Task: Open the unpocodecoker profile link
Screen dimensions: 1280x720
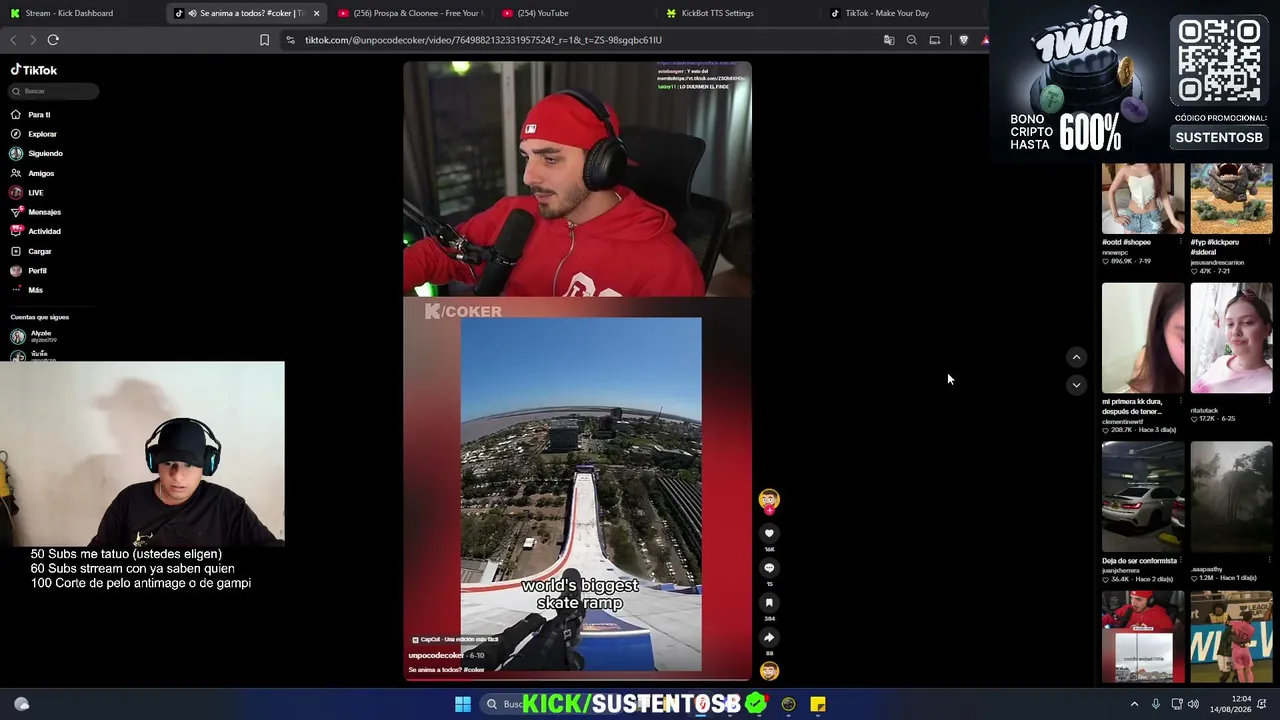Action: coord(436,655)
